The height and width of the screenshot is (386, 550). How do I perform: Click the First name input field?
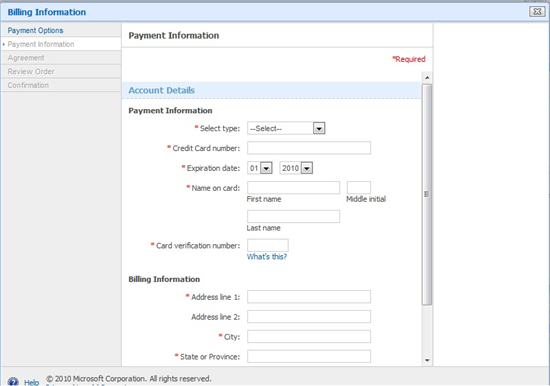[293, 187]
